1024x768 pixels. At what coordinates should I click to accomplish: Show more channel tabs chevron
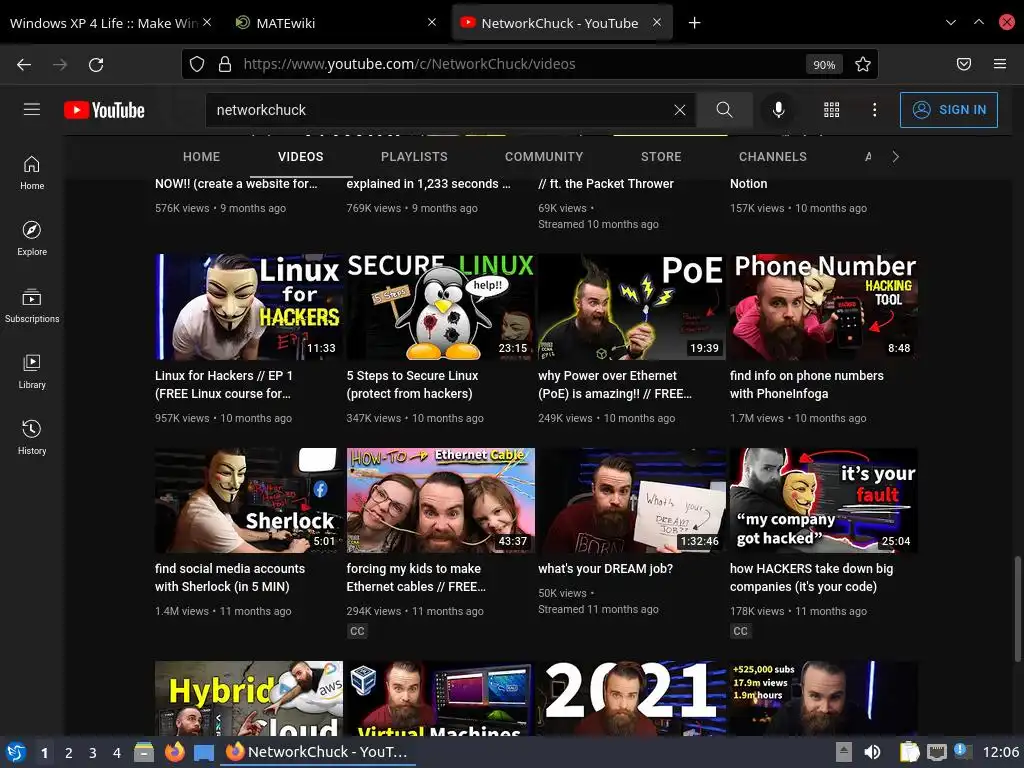coord(895,157)
